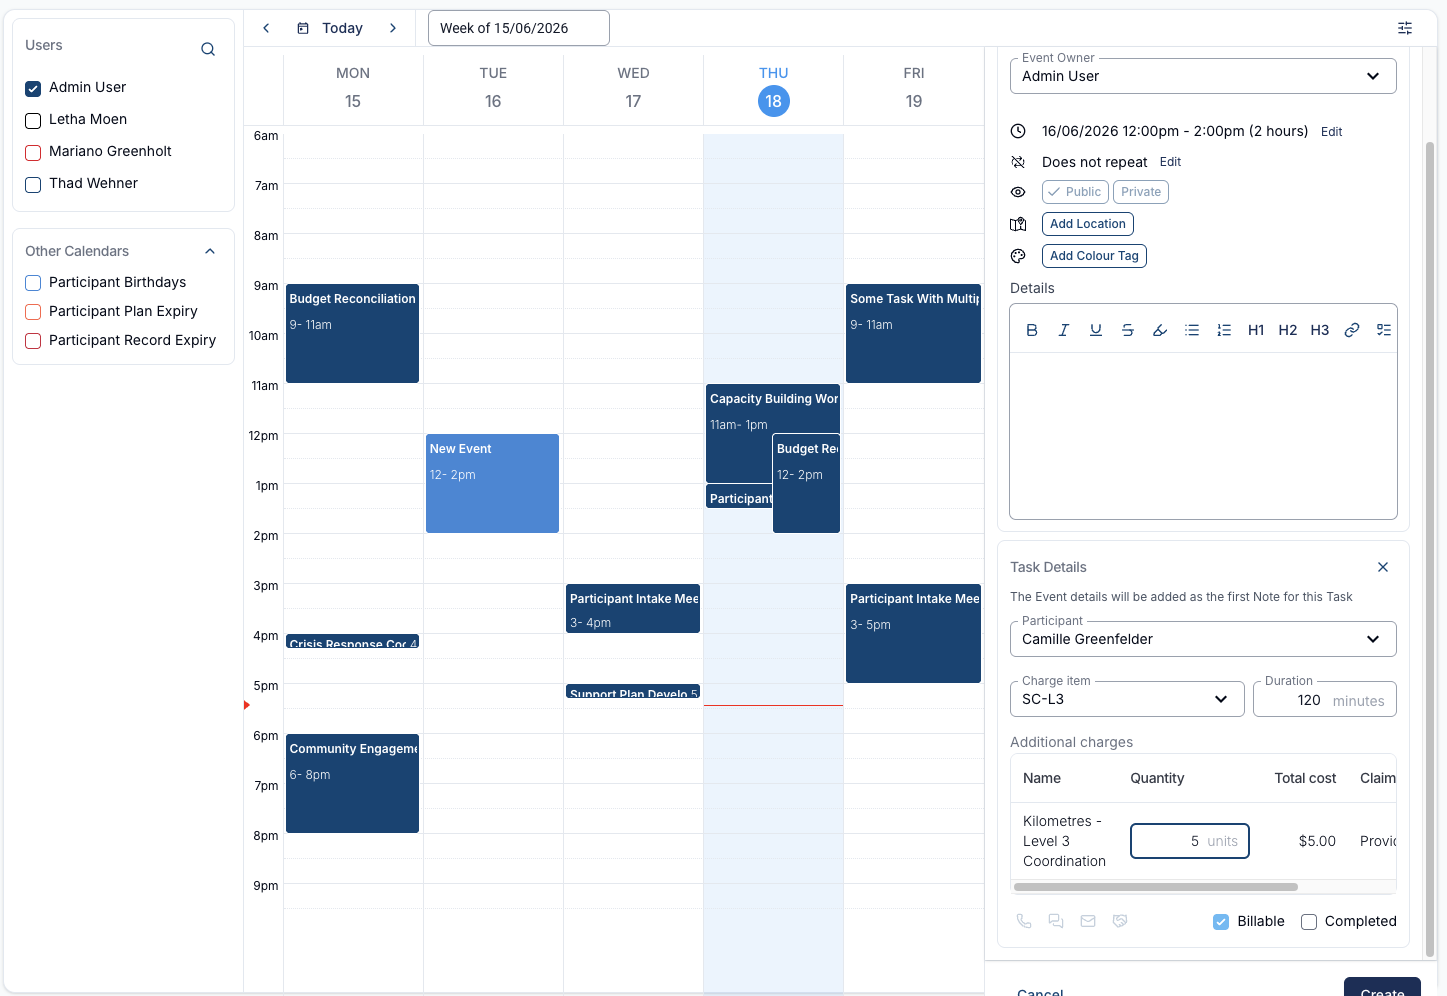The height and width of the screenshot is (996, 1447).
Task: Edit the event date and time
Action: click(x=1331, y=132)
